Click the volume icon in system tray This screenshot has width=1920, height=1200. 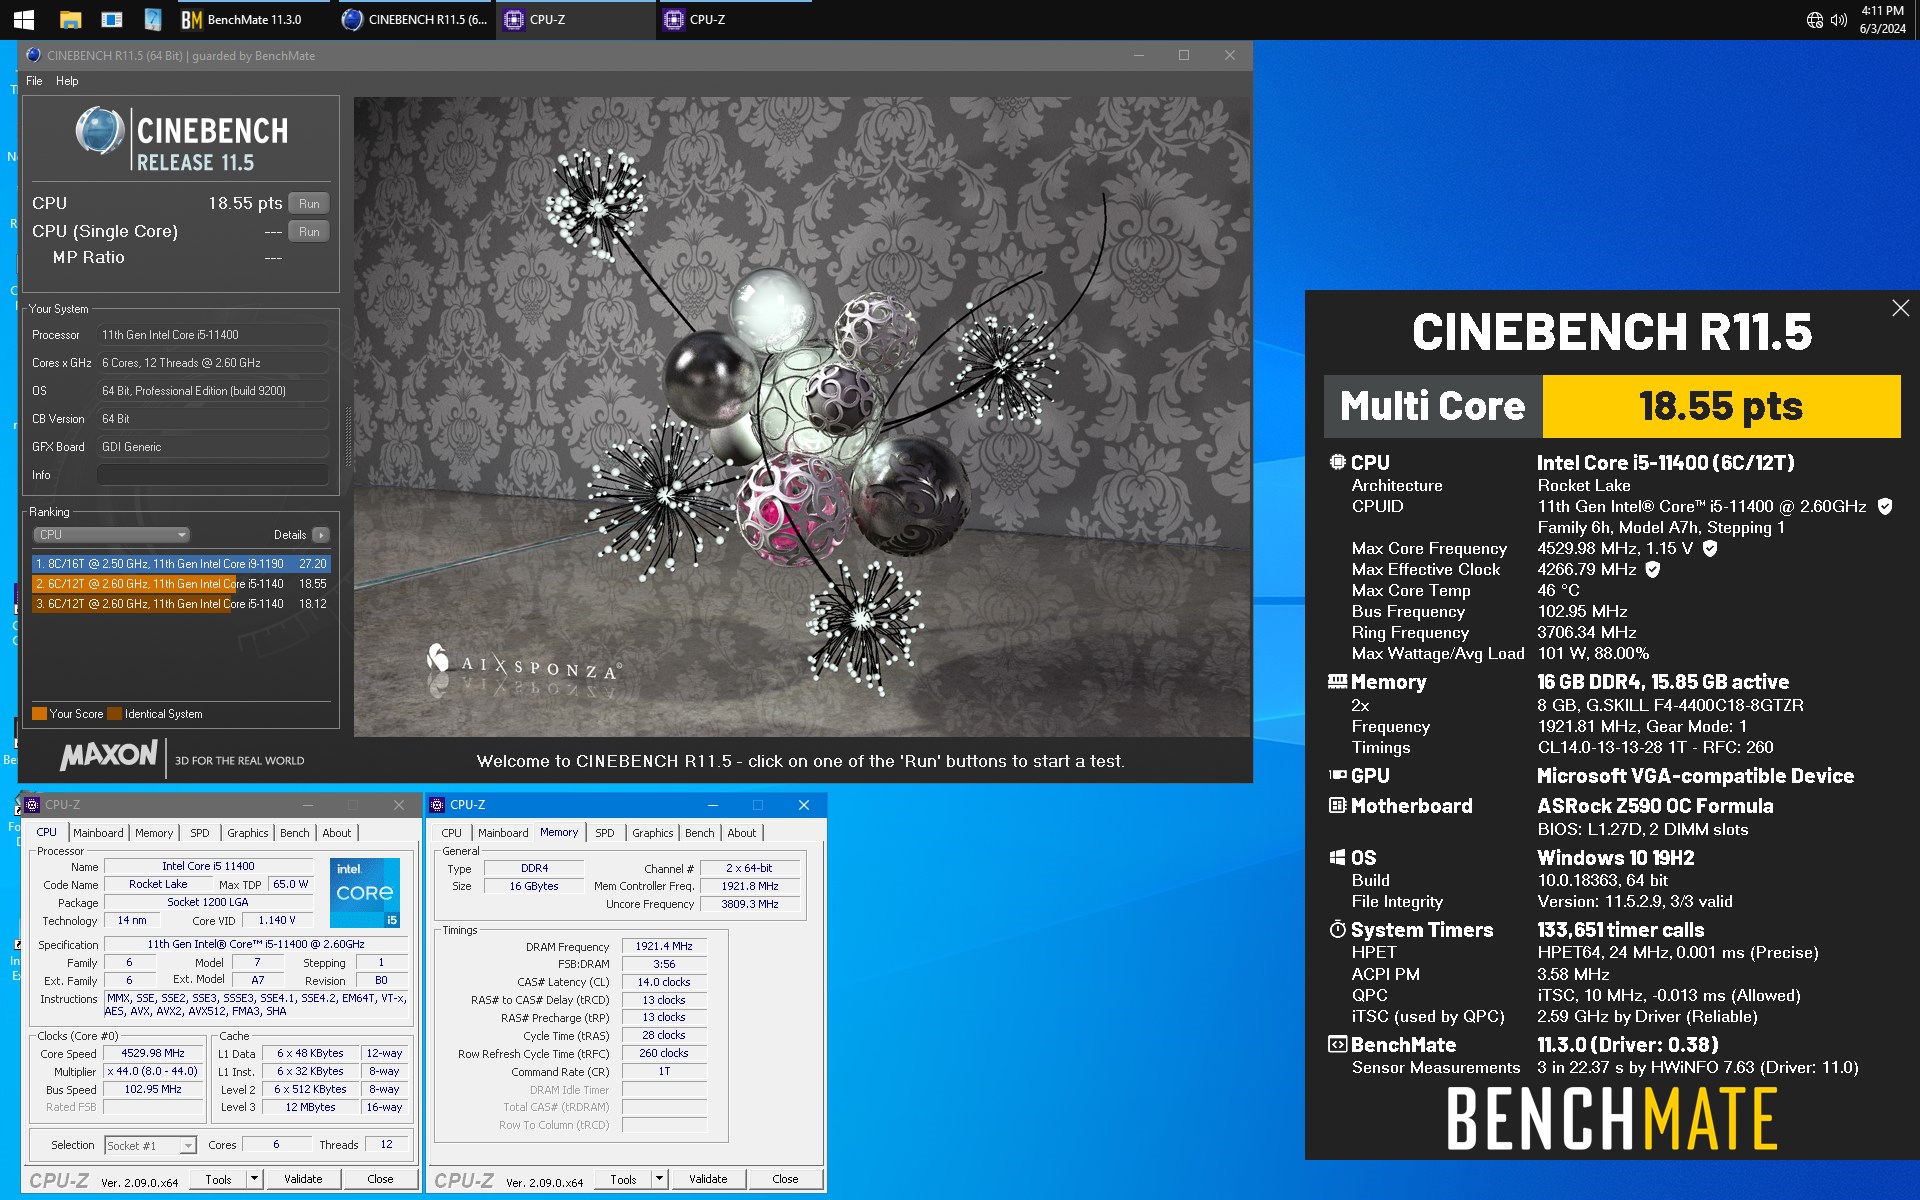(x=1839, y=20)
